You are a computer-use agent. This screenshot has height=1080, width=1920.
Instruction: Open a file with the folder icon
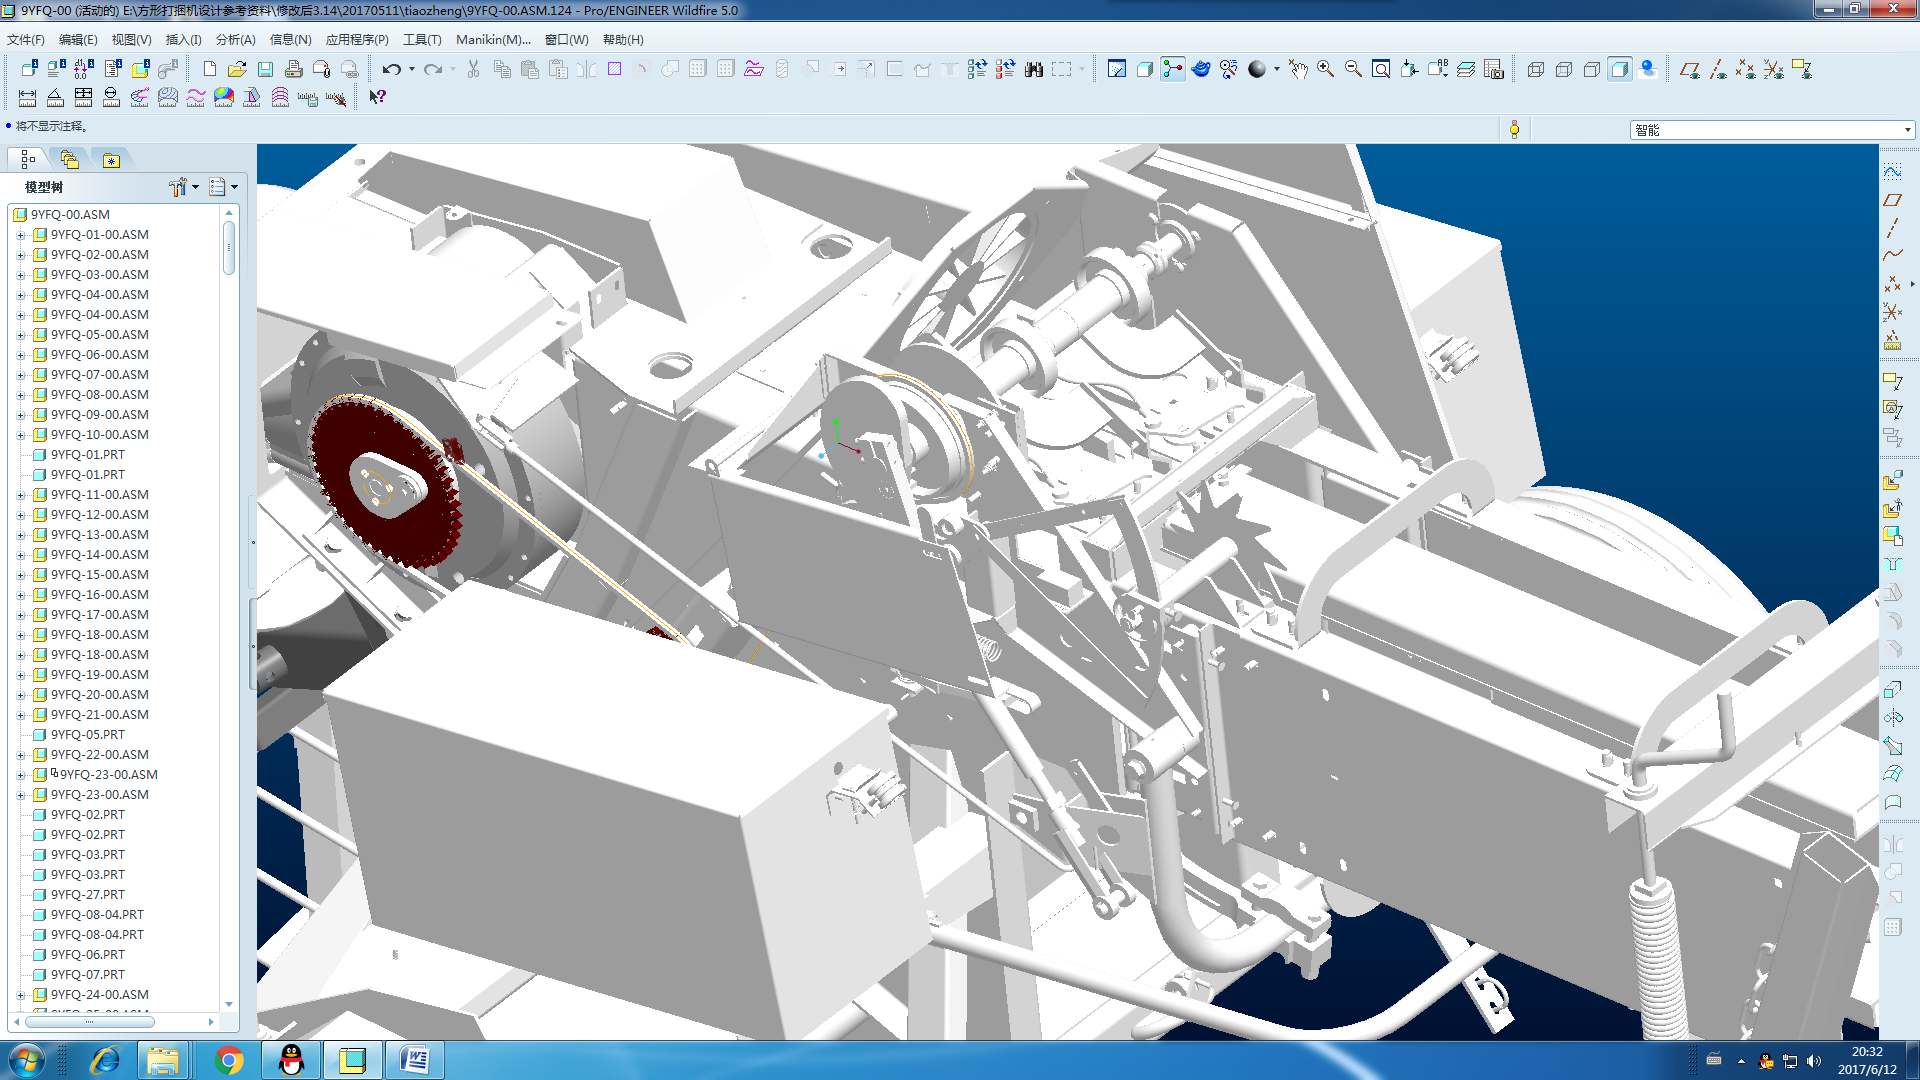pos(237,69)
